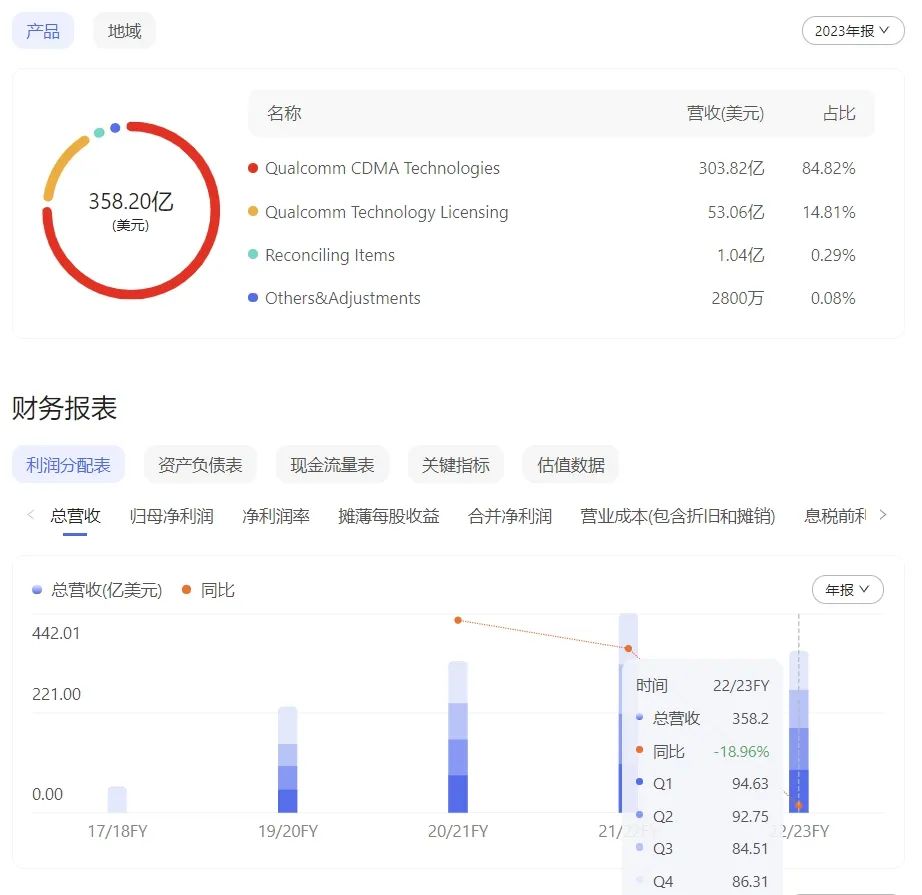
Task: Open the 2023年报 dropdown
Action: point(853,31)
